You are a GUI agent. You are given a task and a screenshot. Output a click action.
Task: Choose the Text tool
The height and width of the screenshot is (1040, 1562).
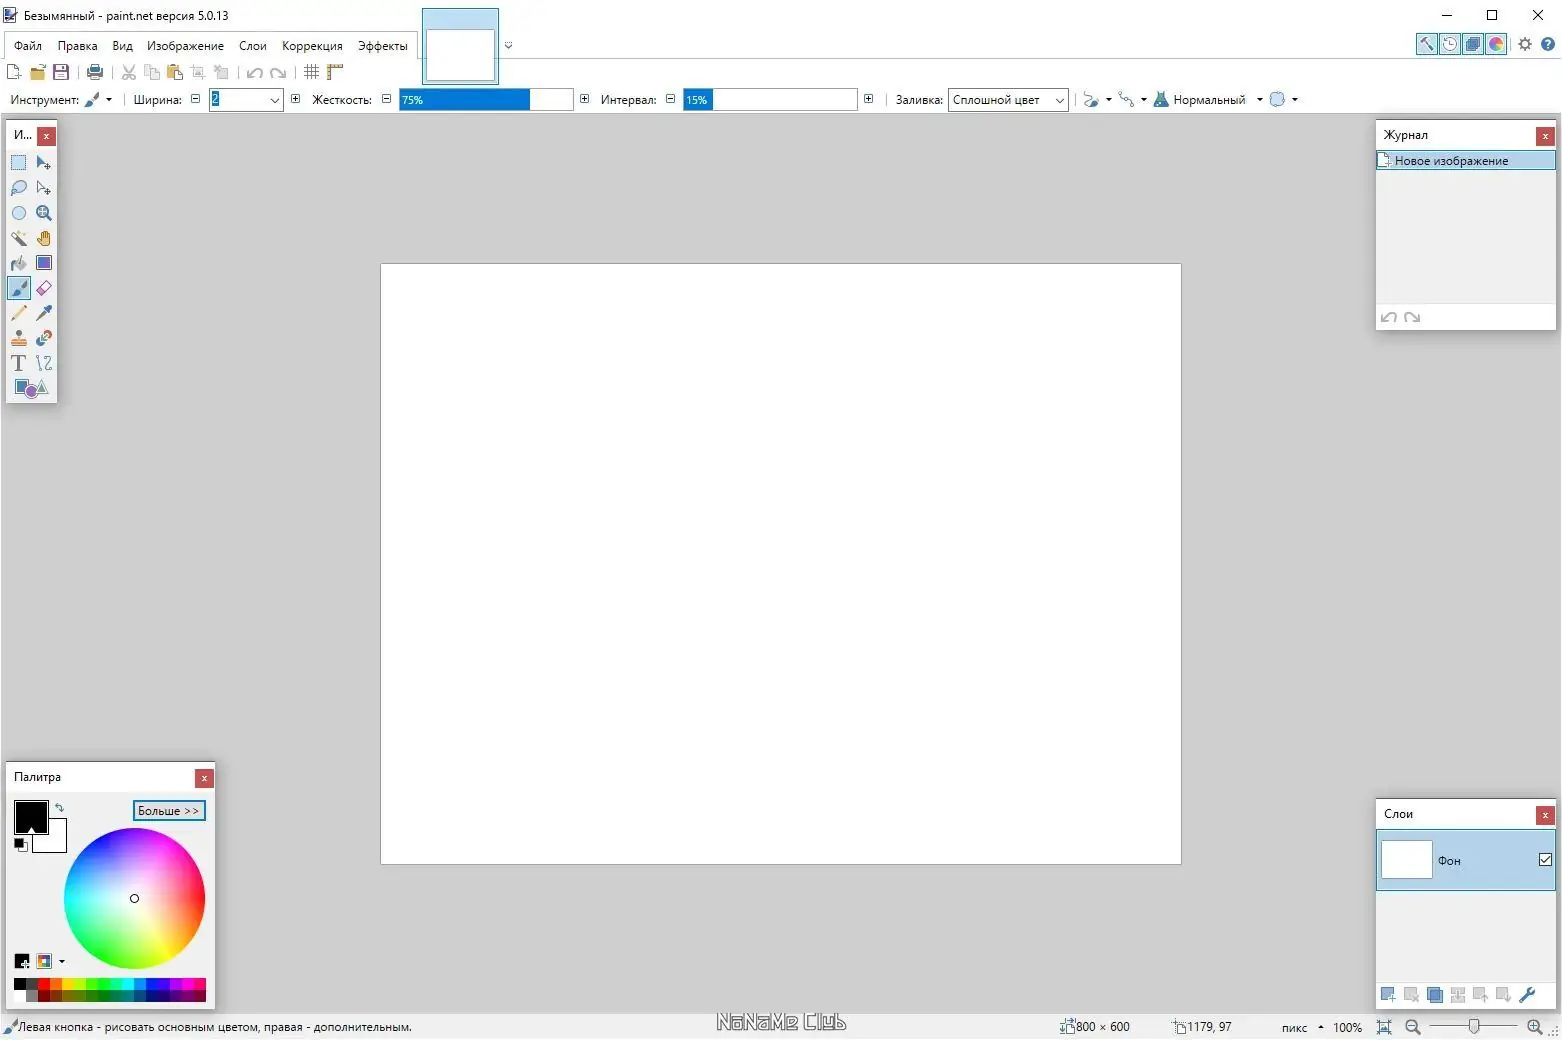click(x=18, y=363)
